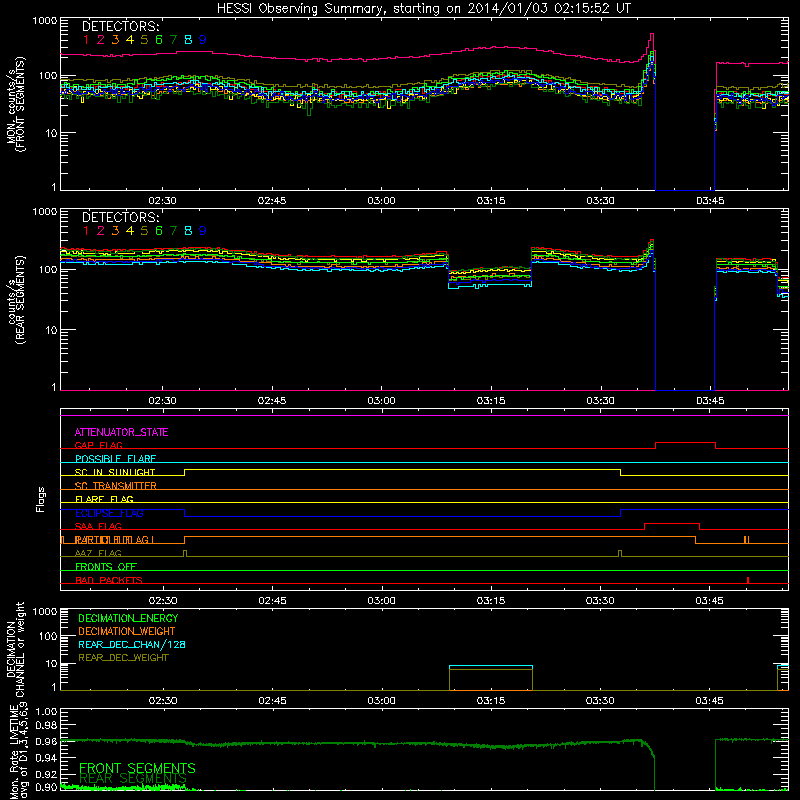Click the SC_IN_SUNLIGHT flag label
The height and width of the screenshot is (800, 800).
pos(115,472)
